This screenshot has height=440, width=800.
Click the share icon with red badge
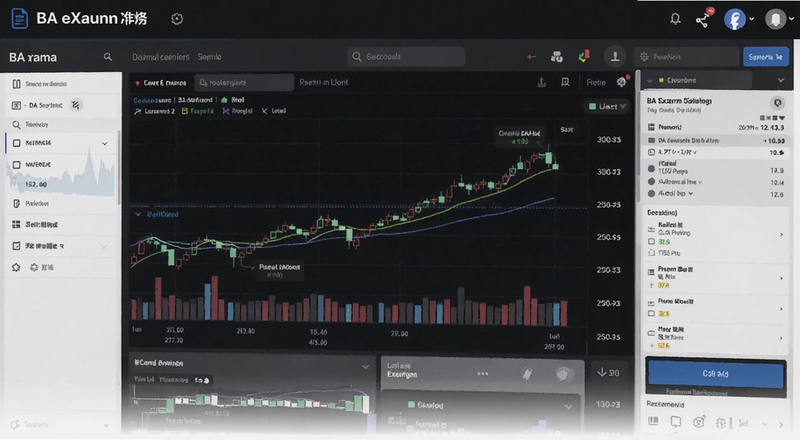tap(704, 18)
